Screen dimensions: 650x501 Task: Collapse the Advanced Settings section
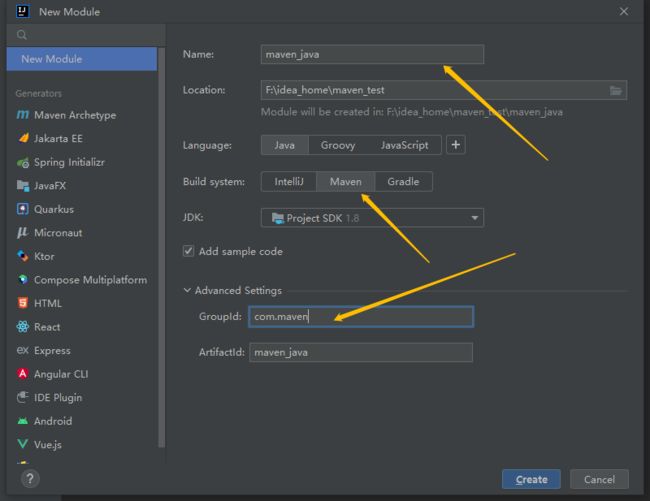[x=233, y=290]
